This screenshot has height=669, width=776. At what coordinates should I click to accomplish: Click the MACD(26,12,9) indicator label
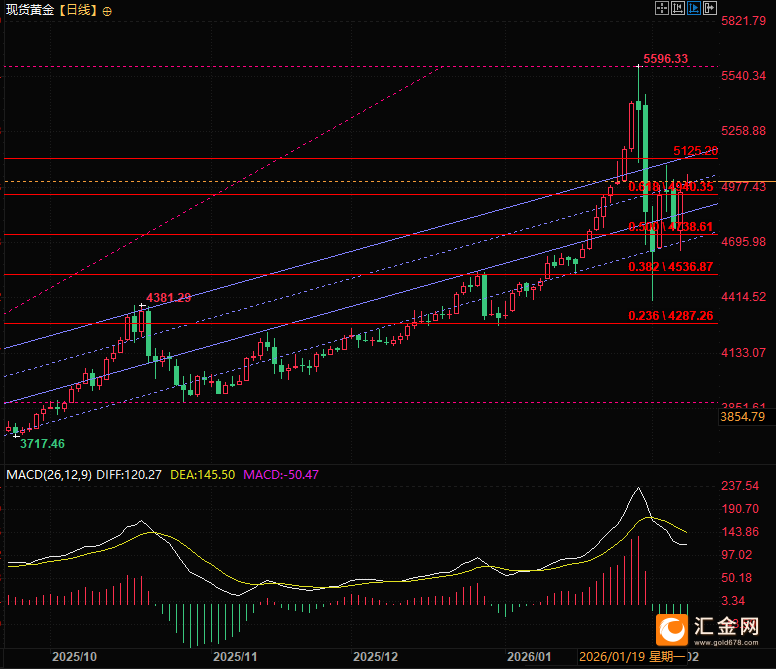49,475
